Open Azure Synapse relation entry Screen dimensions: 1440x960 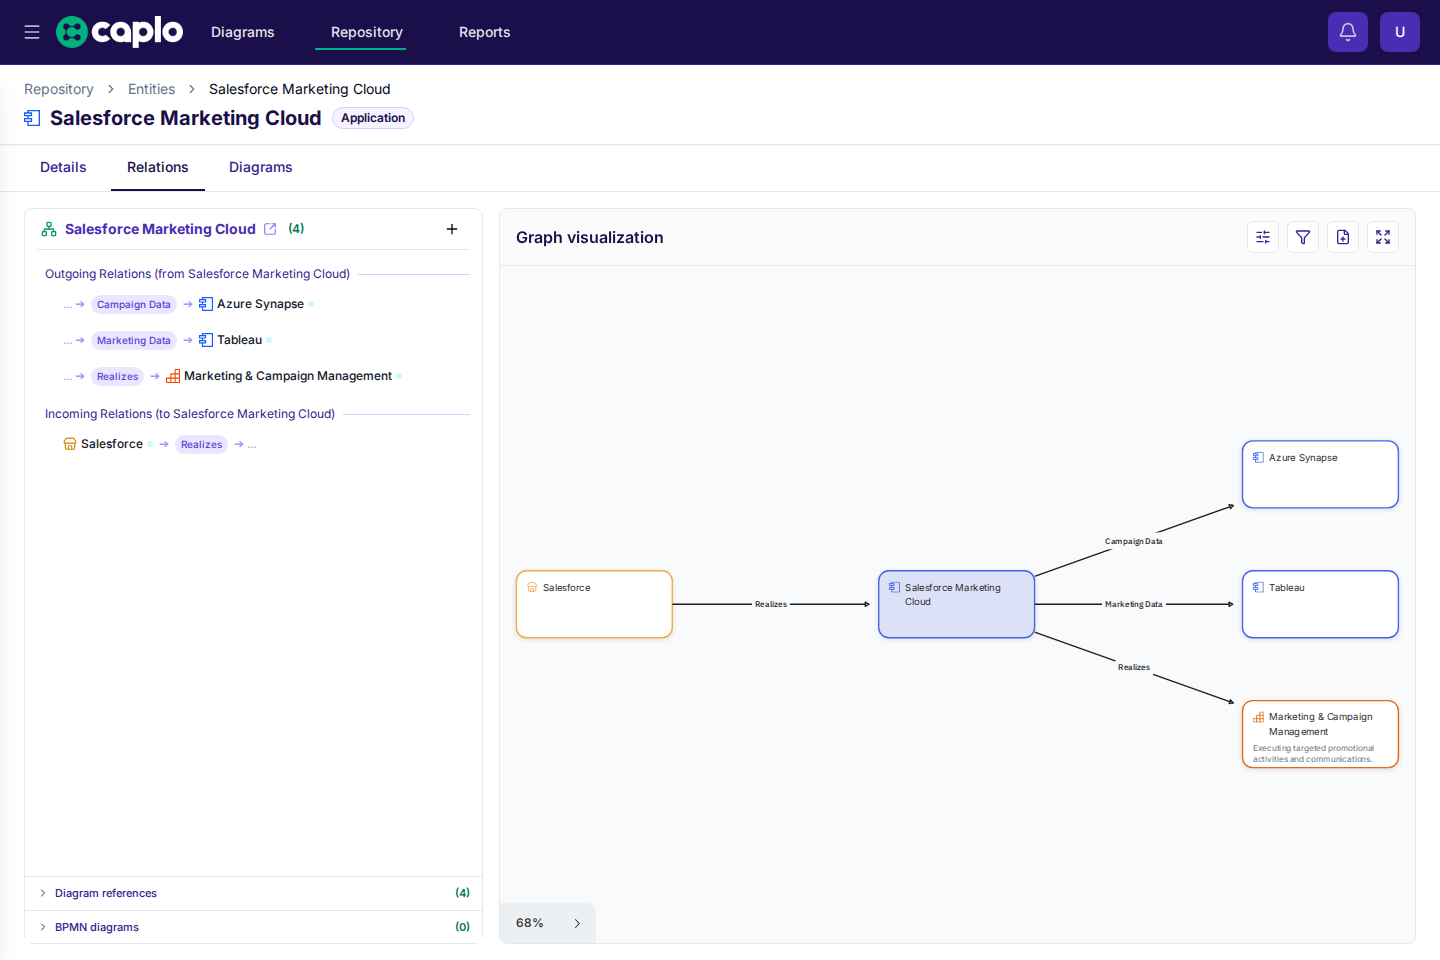(x=260, y=304)
